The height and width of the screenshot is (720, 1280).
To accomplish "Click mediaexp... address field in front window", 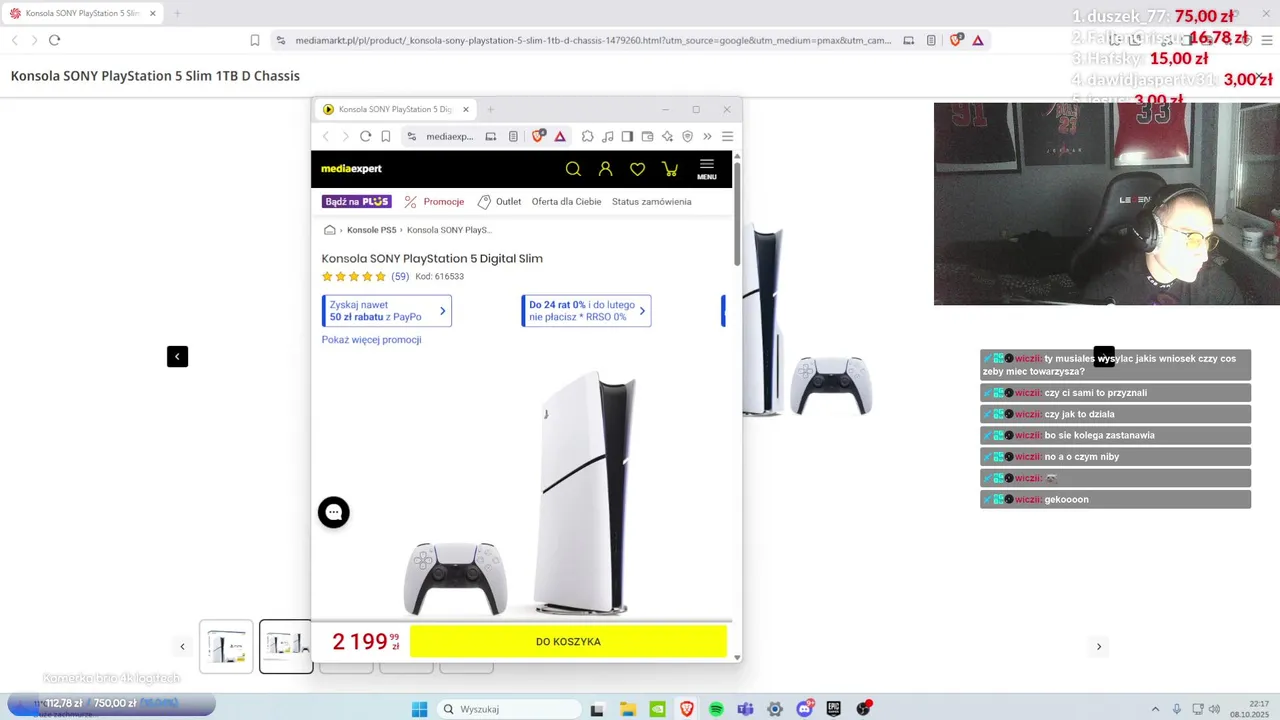I will click(450, 136).
